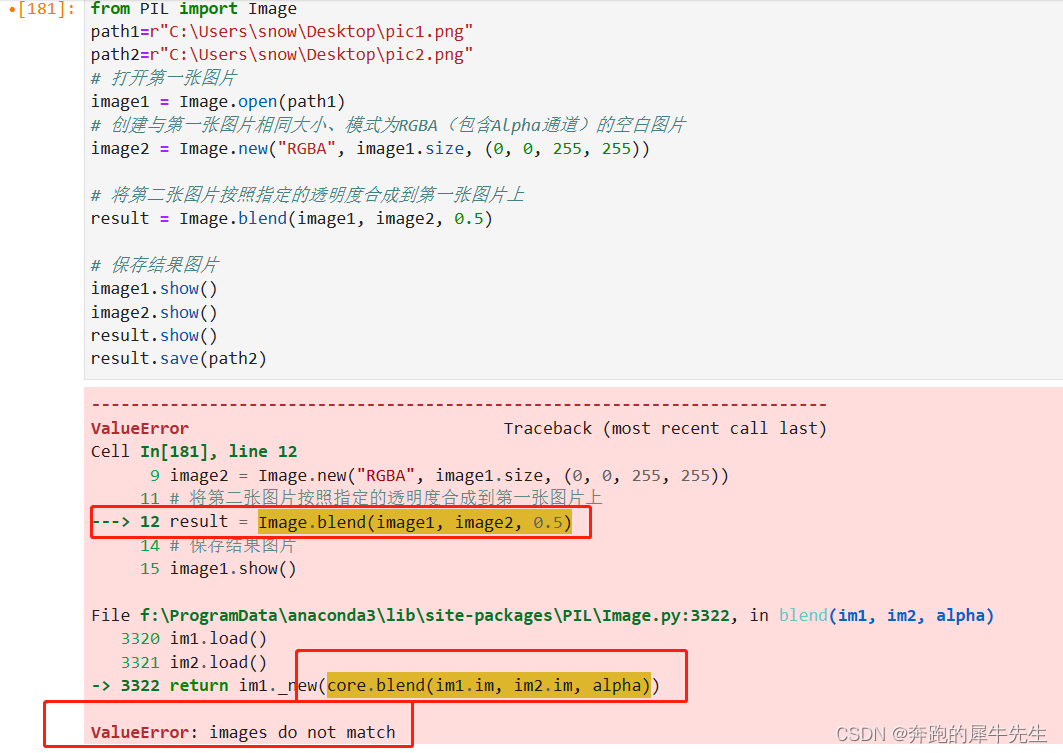Click the 'Cell In[181], line 12' text
The image size is (1063, 753).
click(194, 451)
